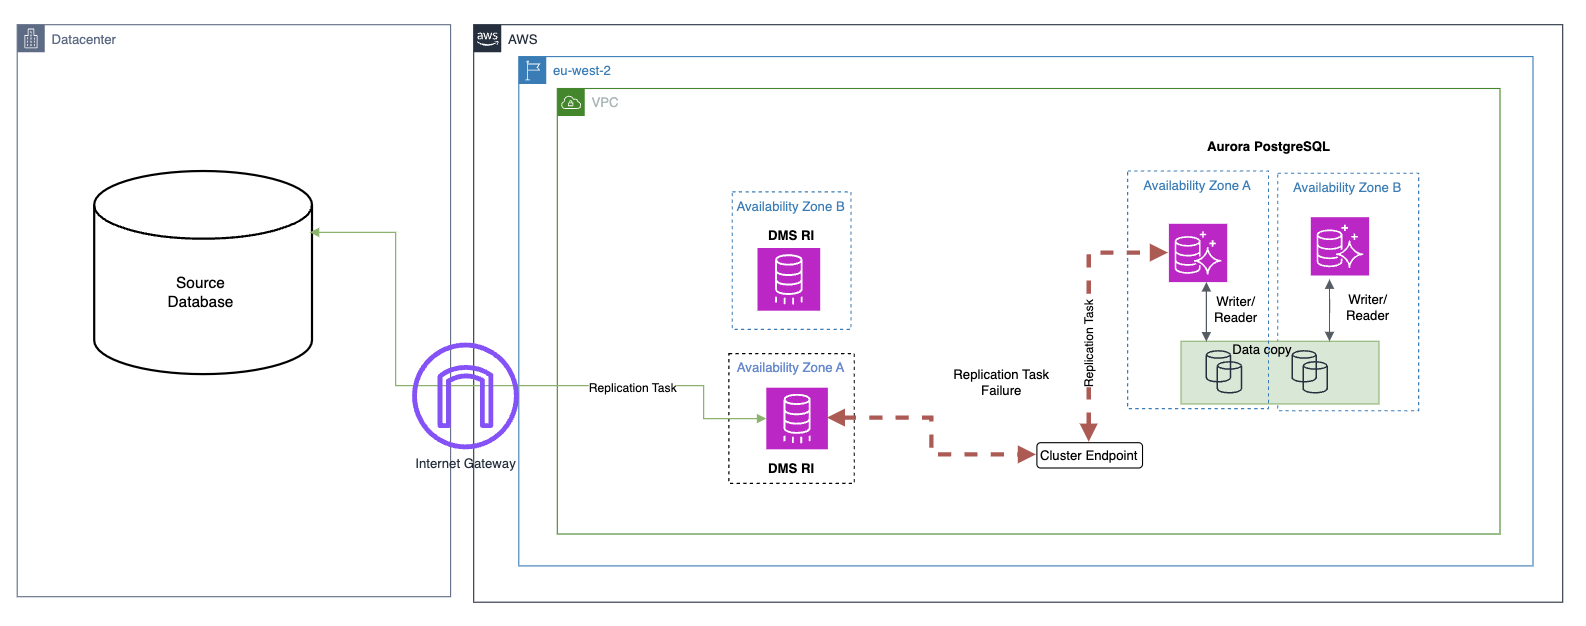1586x626 pixels.
Task: Click the Datacenter building icon
Action: tap(31, 39)
